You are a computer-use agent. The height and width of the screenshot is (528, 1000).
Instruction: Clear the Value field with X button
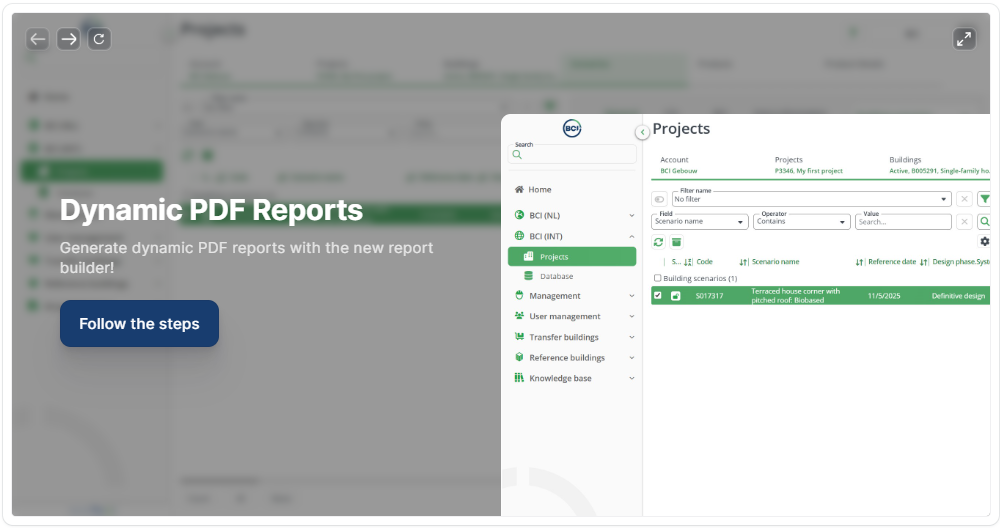(x=964, y=221)
